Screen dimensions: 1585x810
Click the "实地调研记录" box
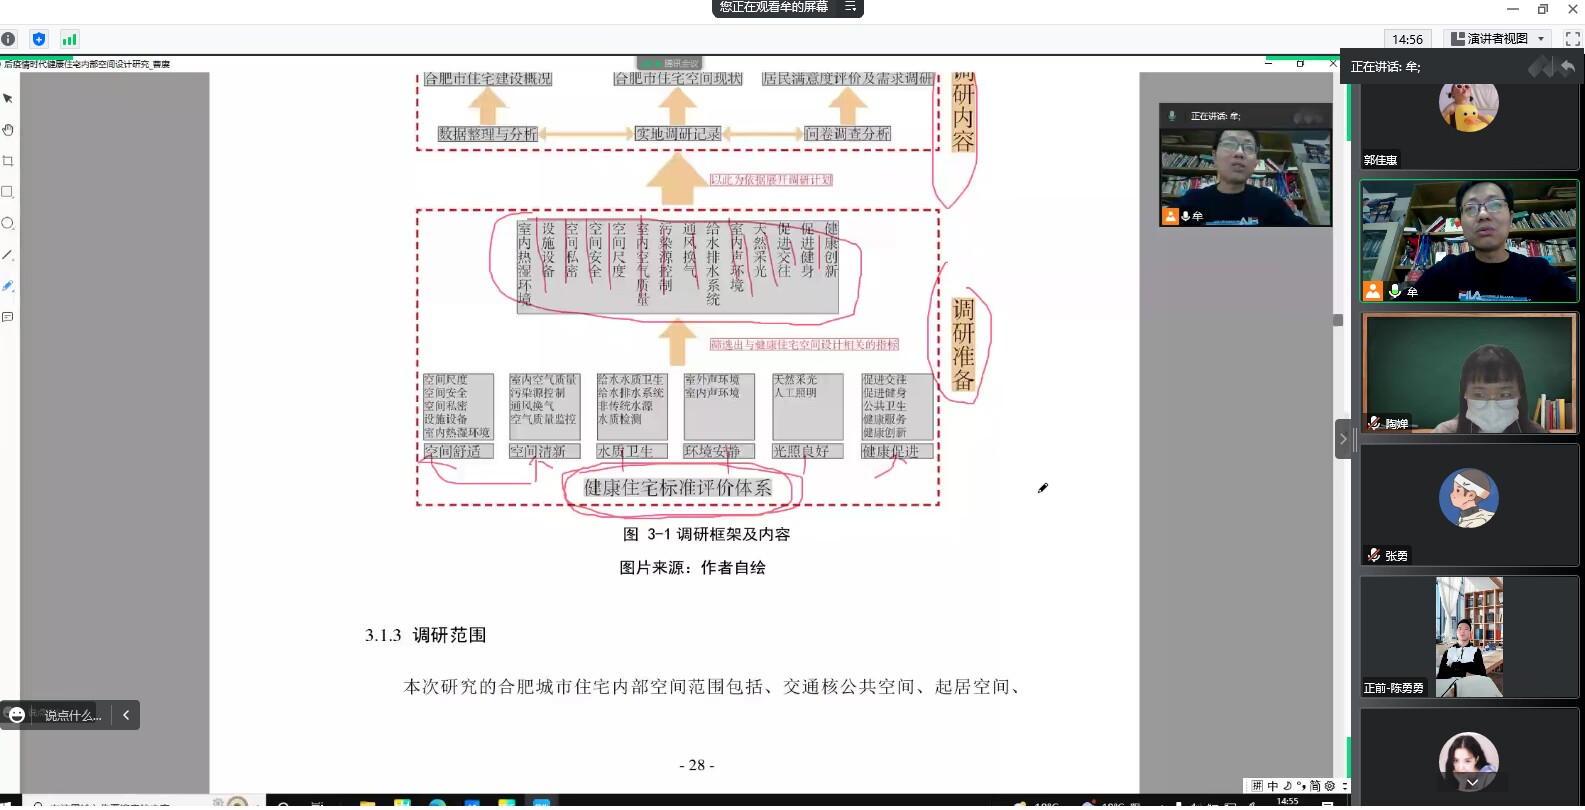pos(678,134)
